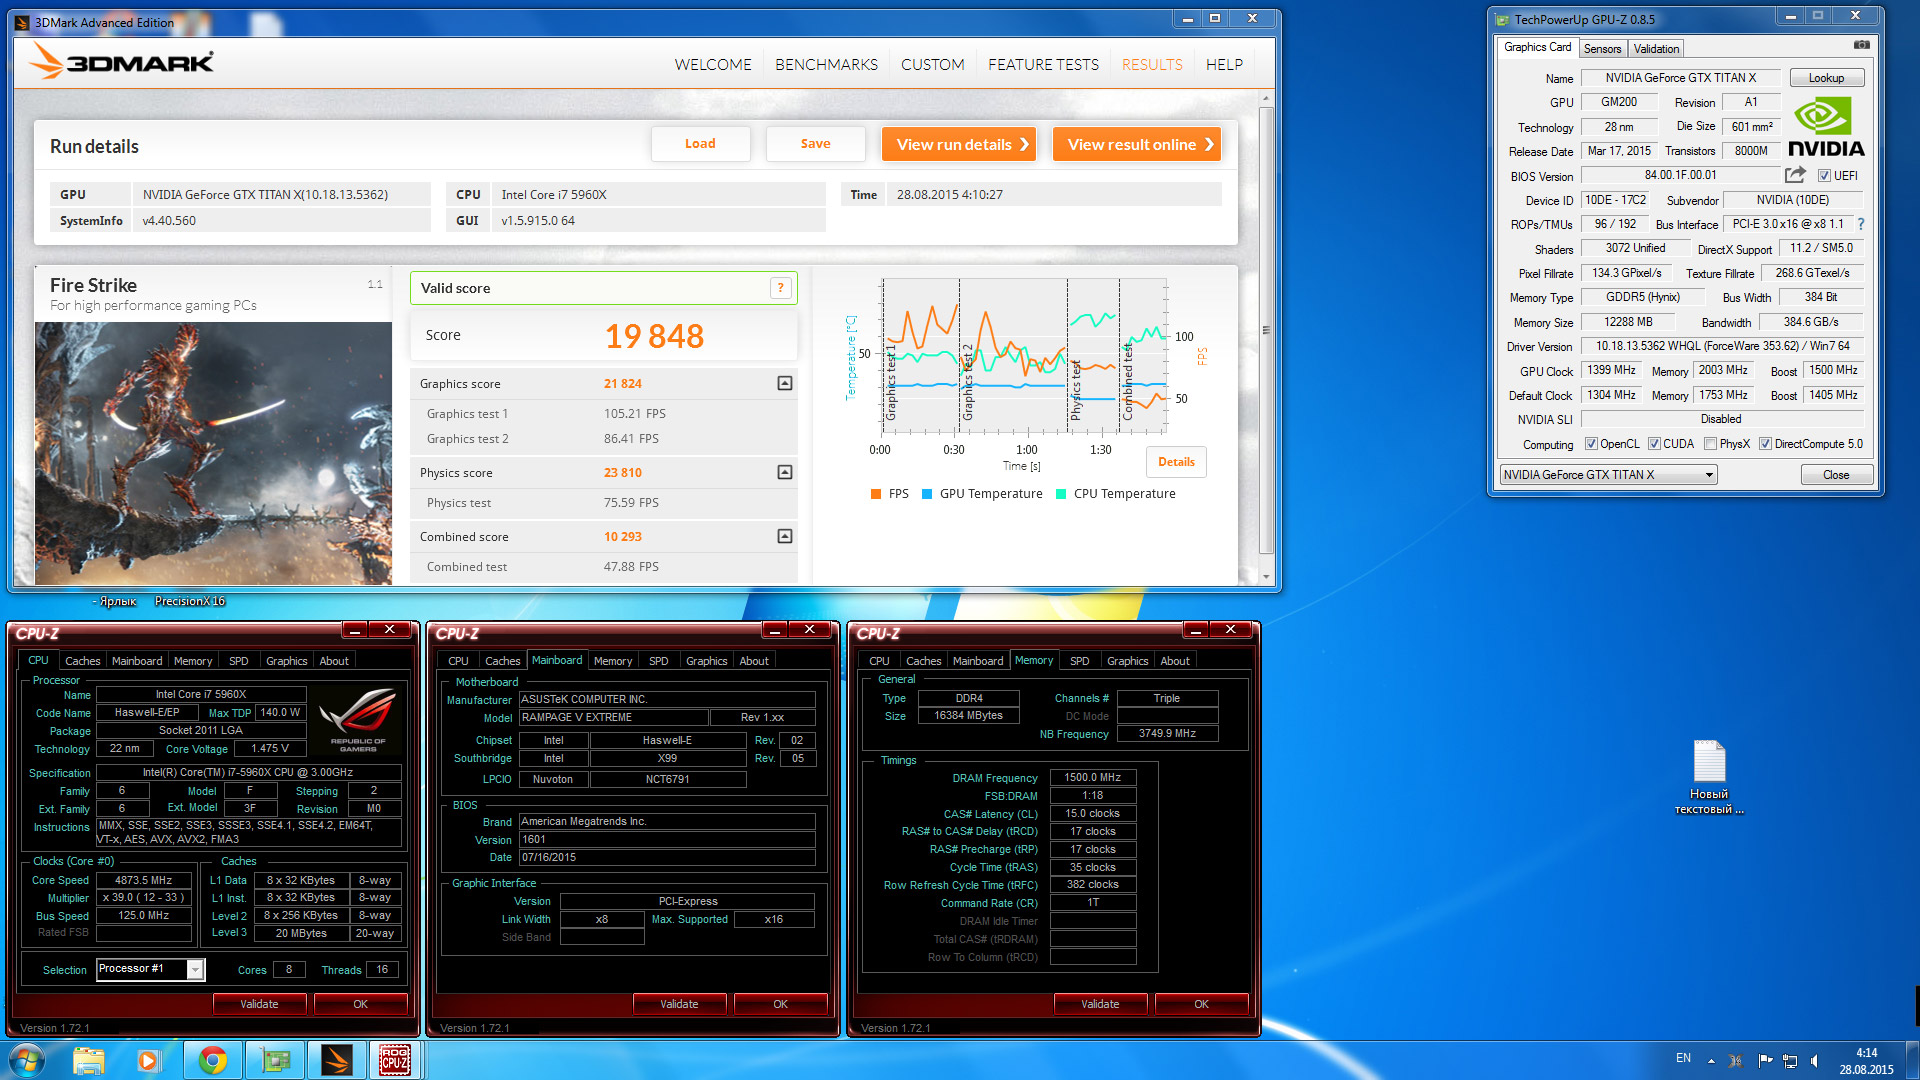1920x1080 pixels.
Task: Click the Valid score help question icon
Action: coord(781,288)
